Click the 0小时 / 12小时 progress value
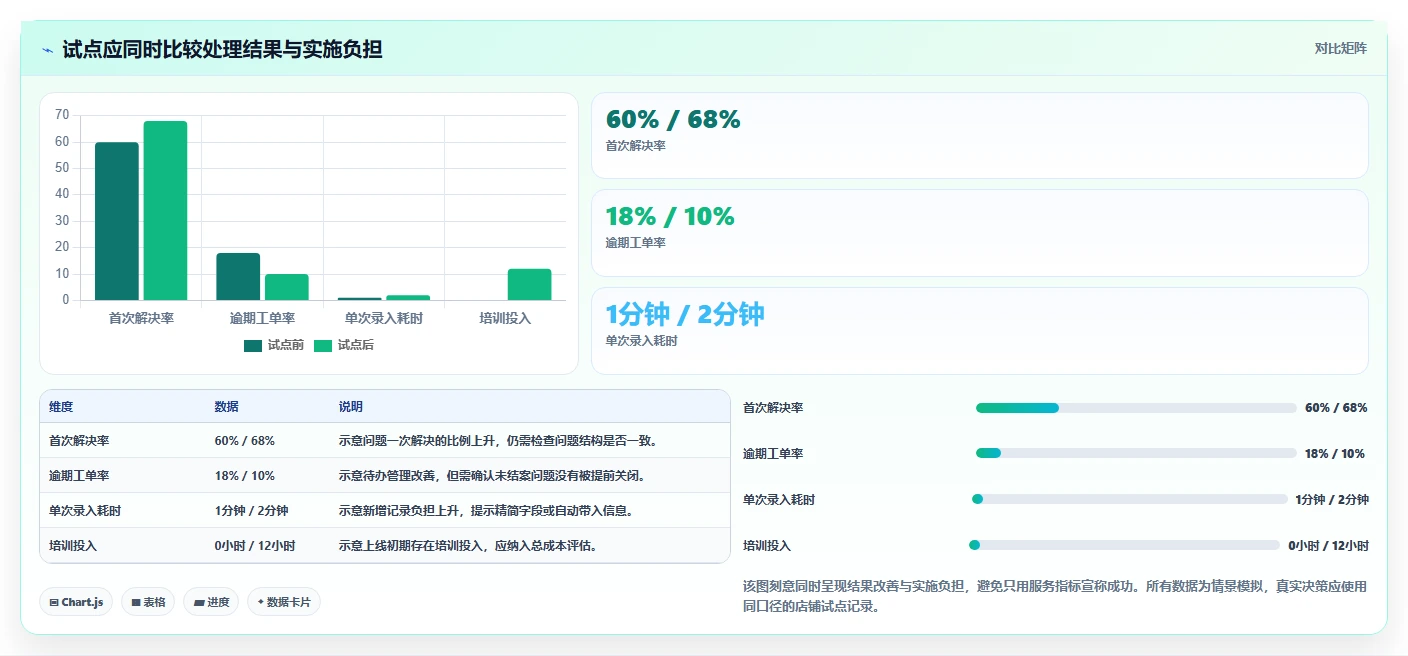1408x656 pixels. (1328, 546)
